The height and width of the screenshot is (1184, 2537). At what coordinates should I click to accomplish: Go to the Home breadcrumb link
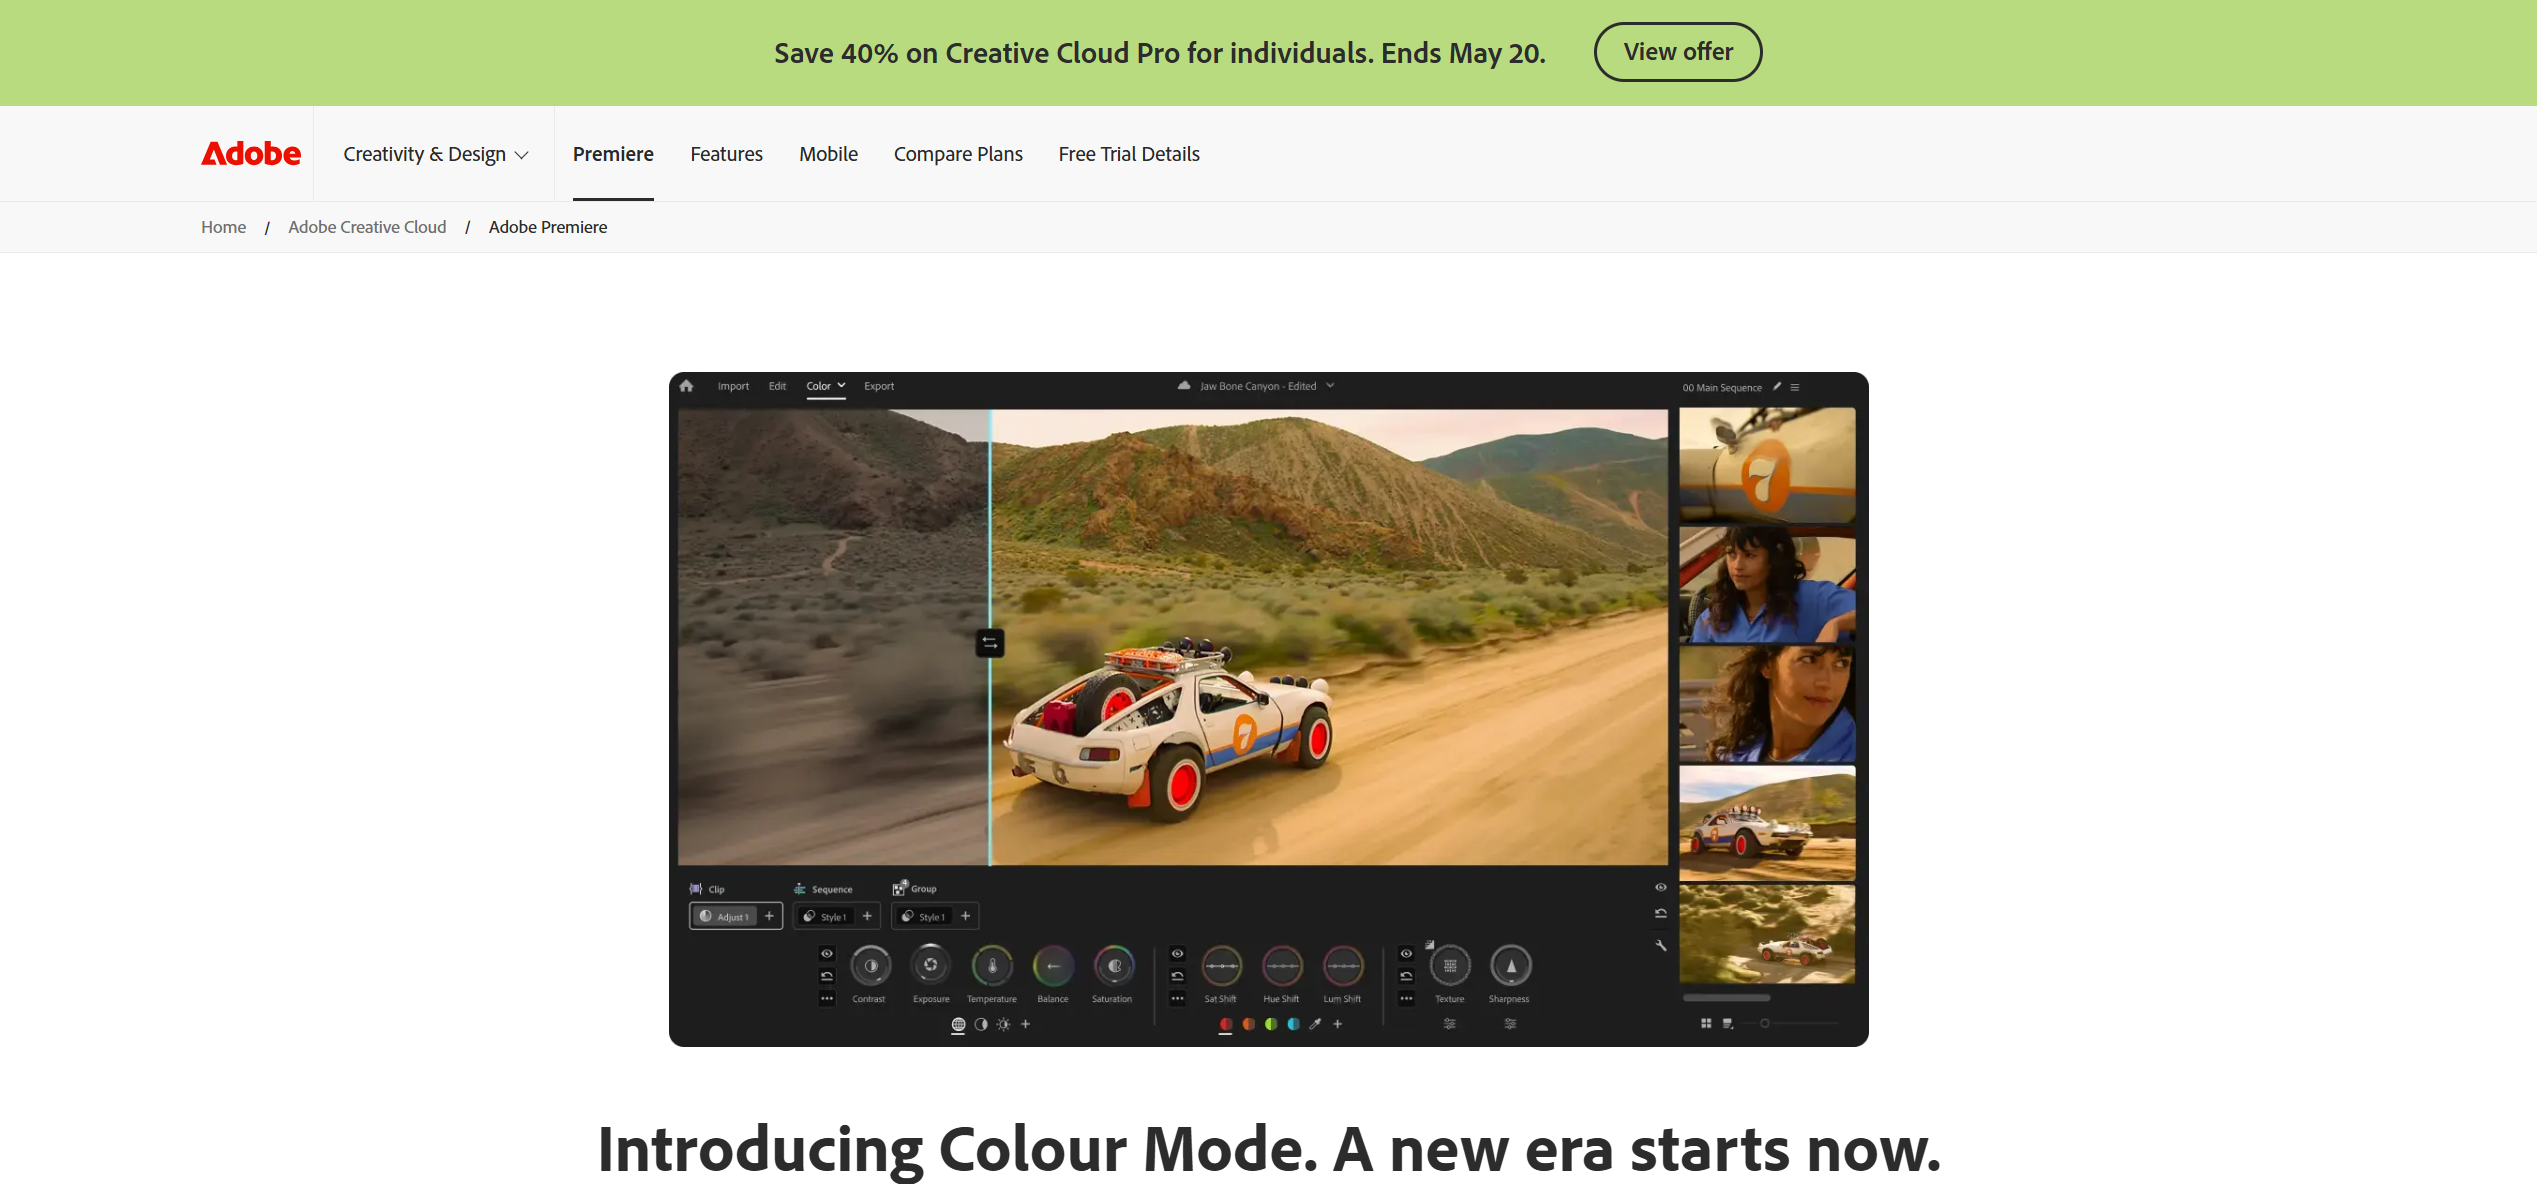coord(223,227)
